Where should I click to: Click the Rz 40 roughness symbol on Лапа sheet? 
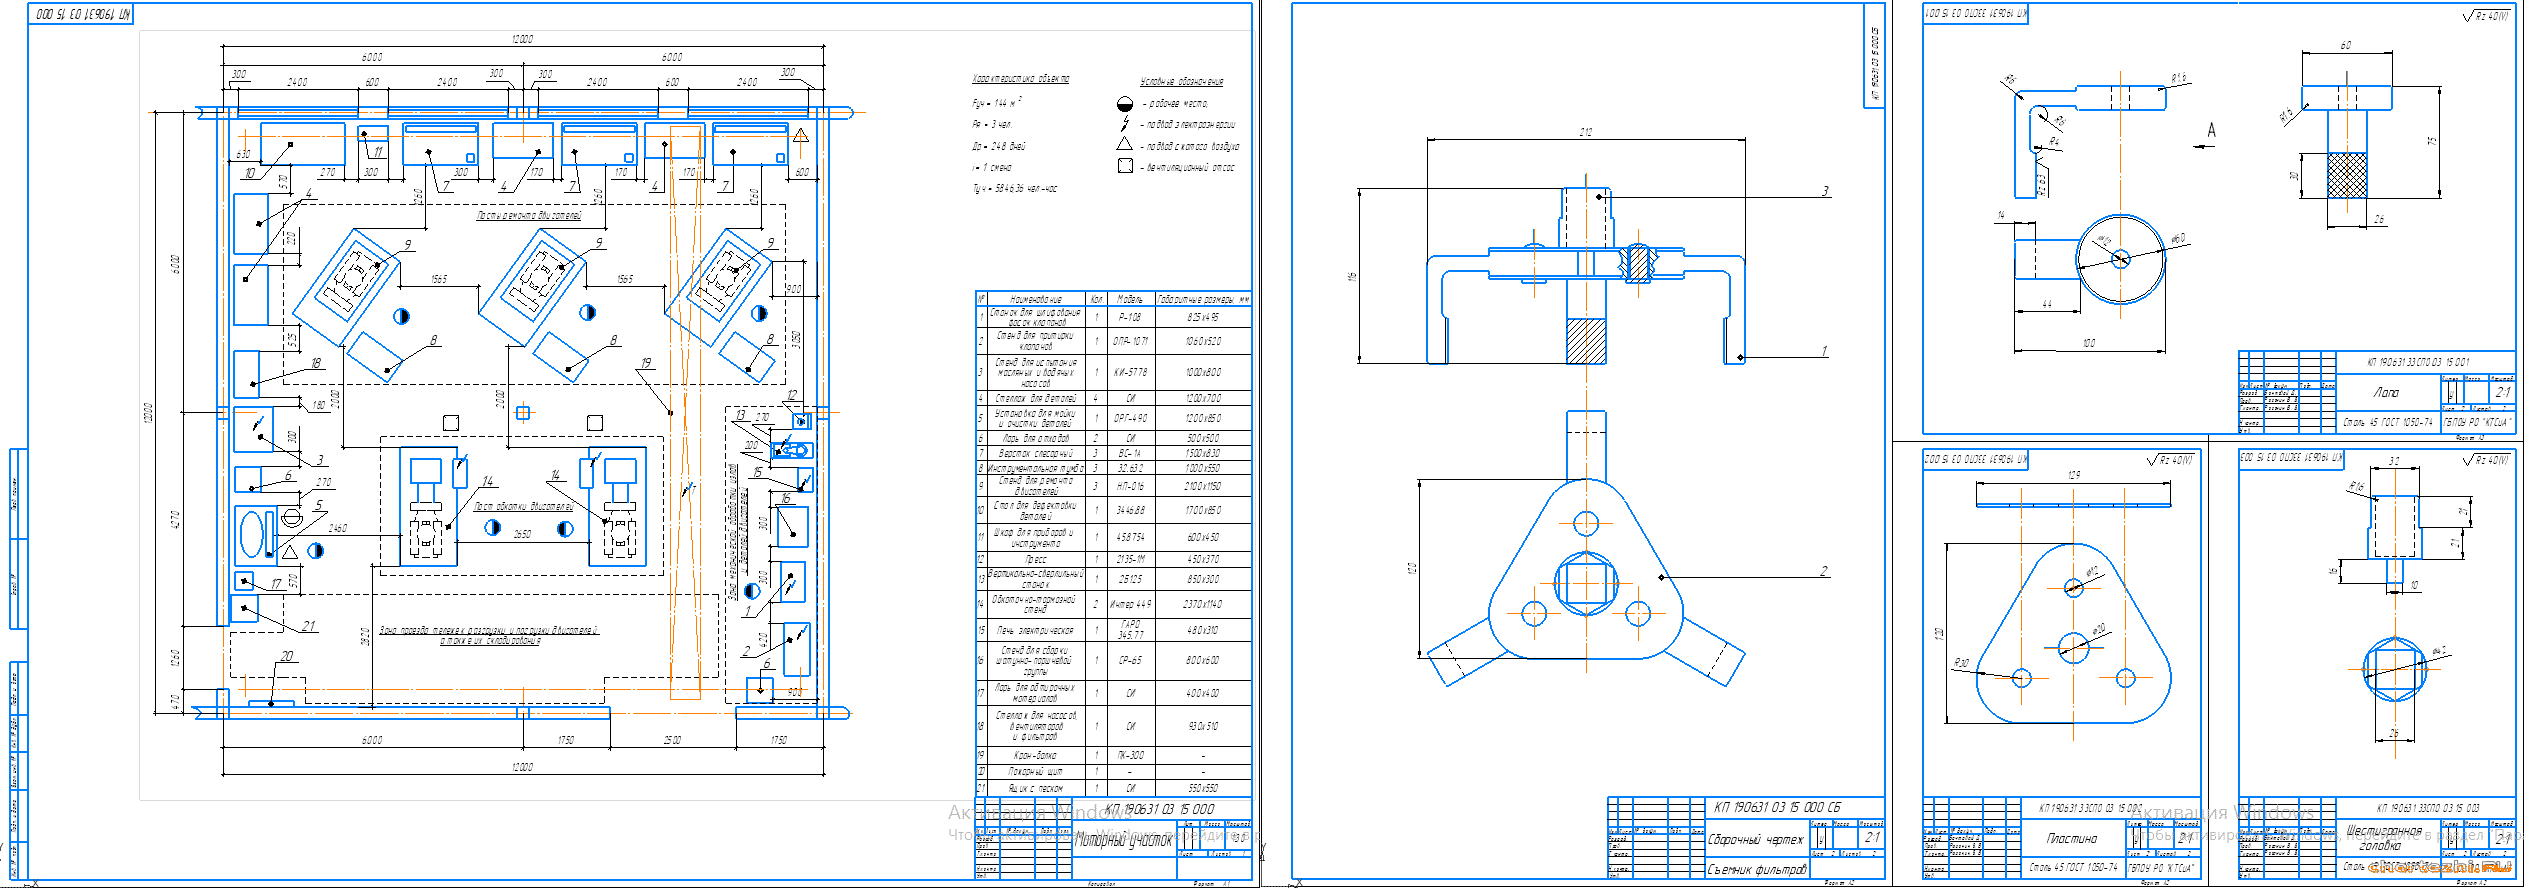tap(2487, 16)
